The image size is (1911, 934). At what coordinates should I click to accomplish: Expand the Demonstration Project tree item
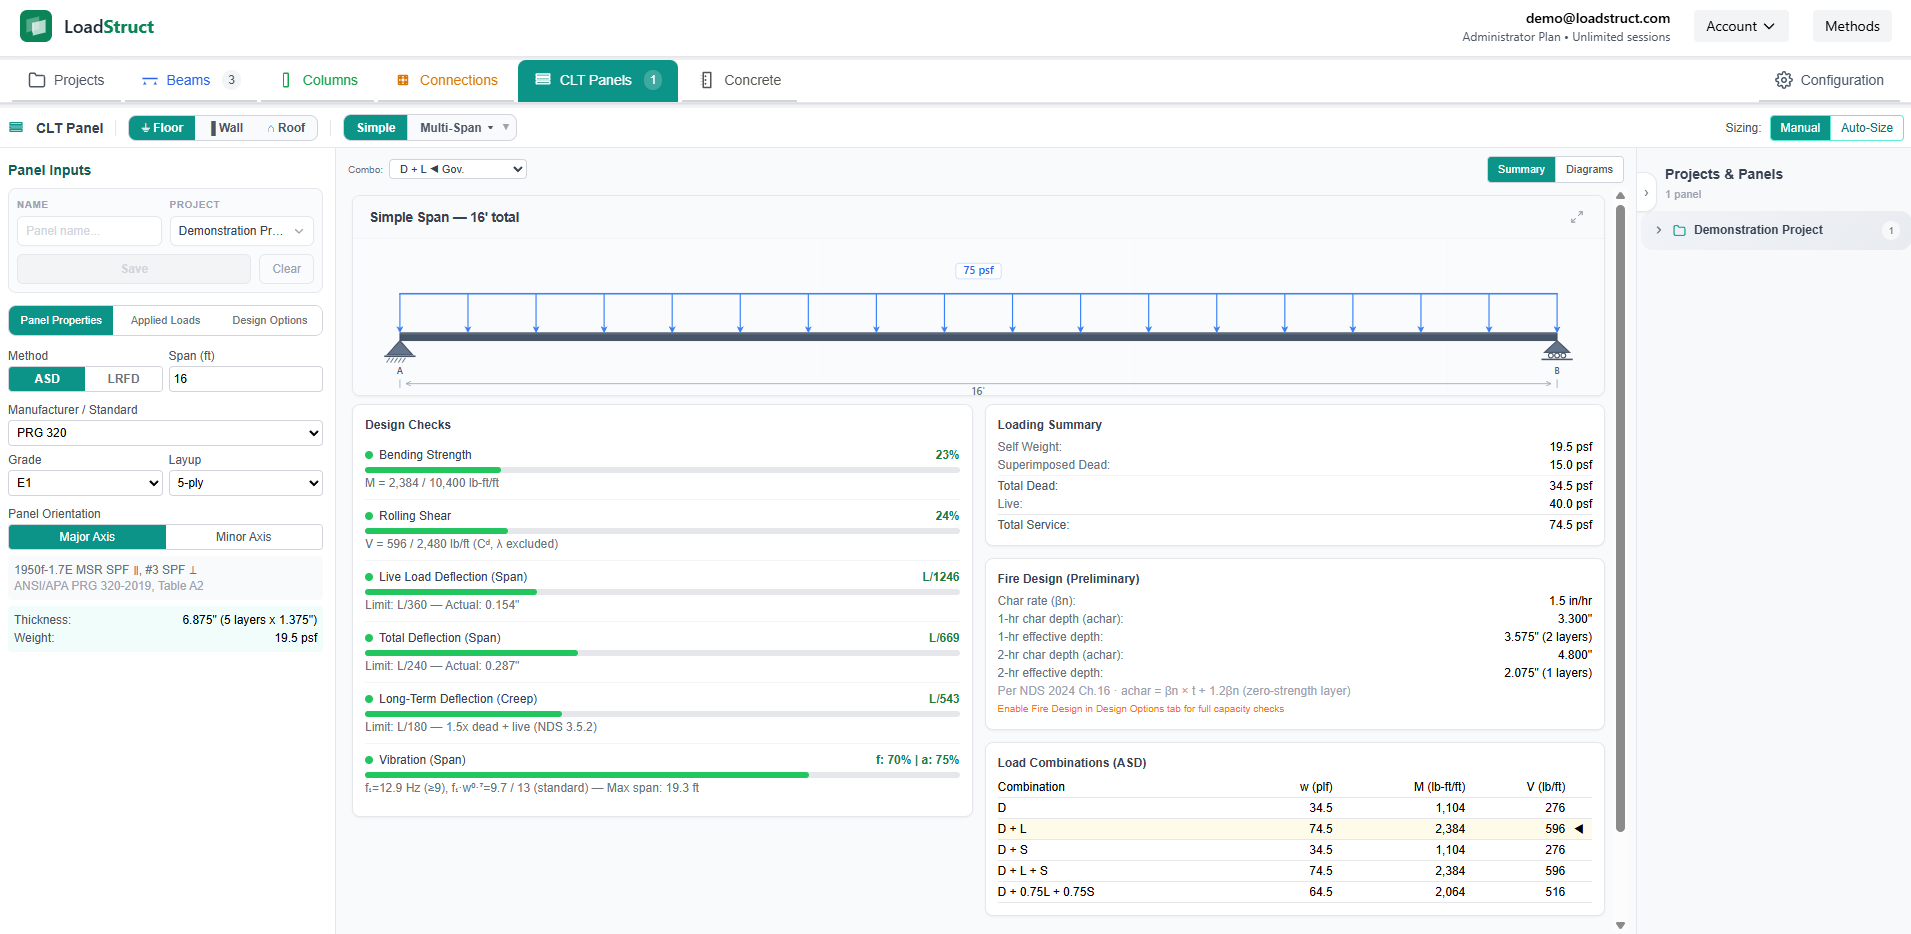pyautogui.click(x=1659, y=230)
